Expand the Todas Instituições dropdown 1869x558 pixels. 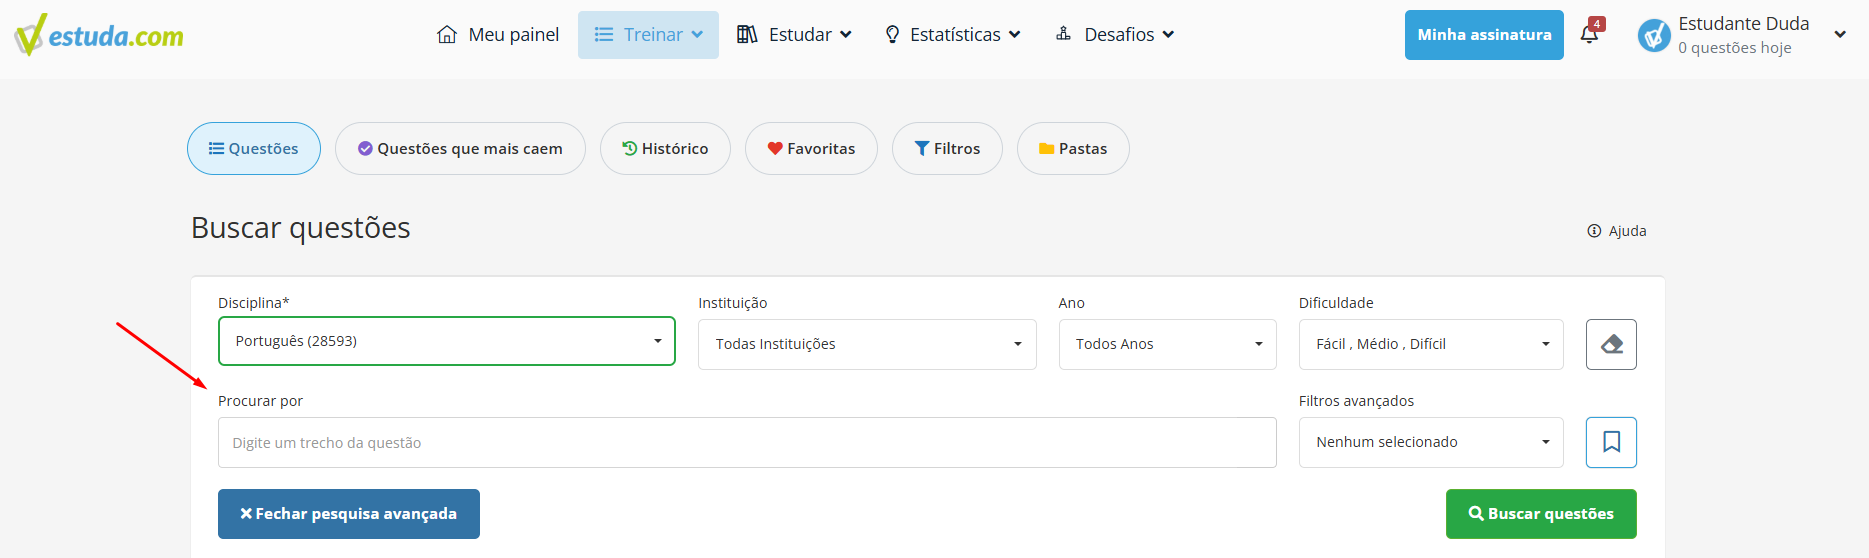[x=867, y=344]
